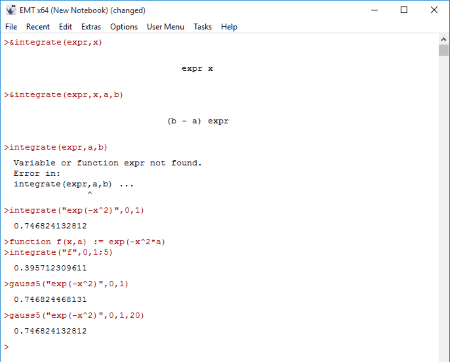The image size is (450, 362).
Task: Place cursor in command >&integrate(expr,x)
Action: click(53, 42)
